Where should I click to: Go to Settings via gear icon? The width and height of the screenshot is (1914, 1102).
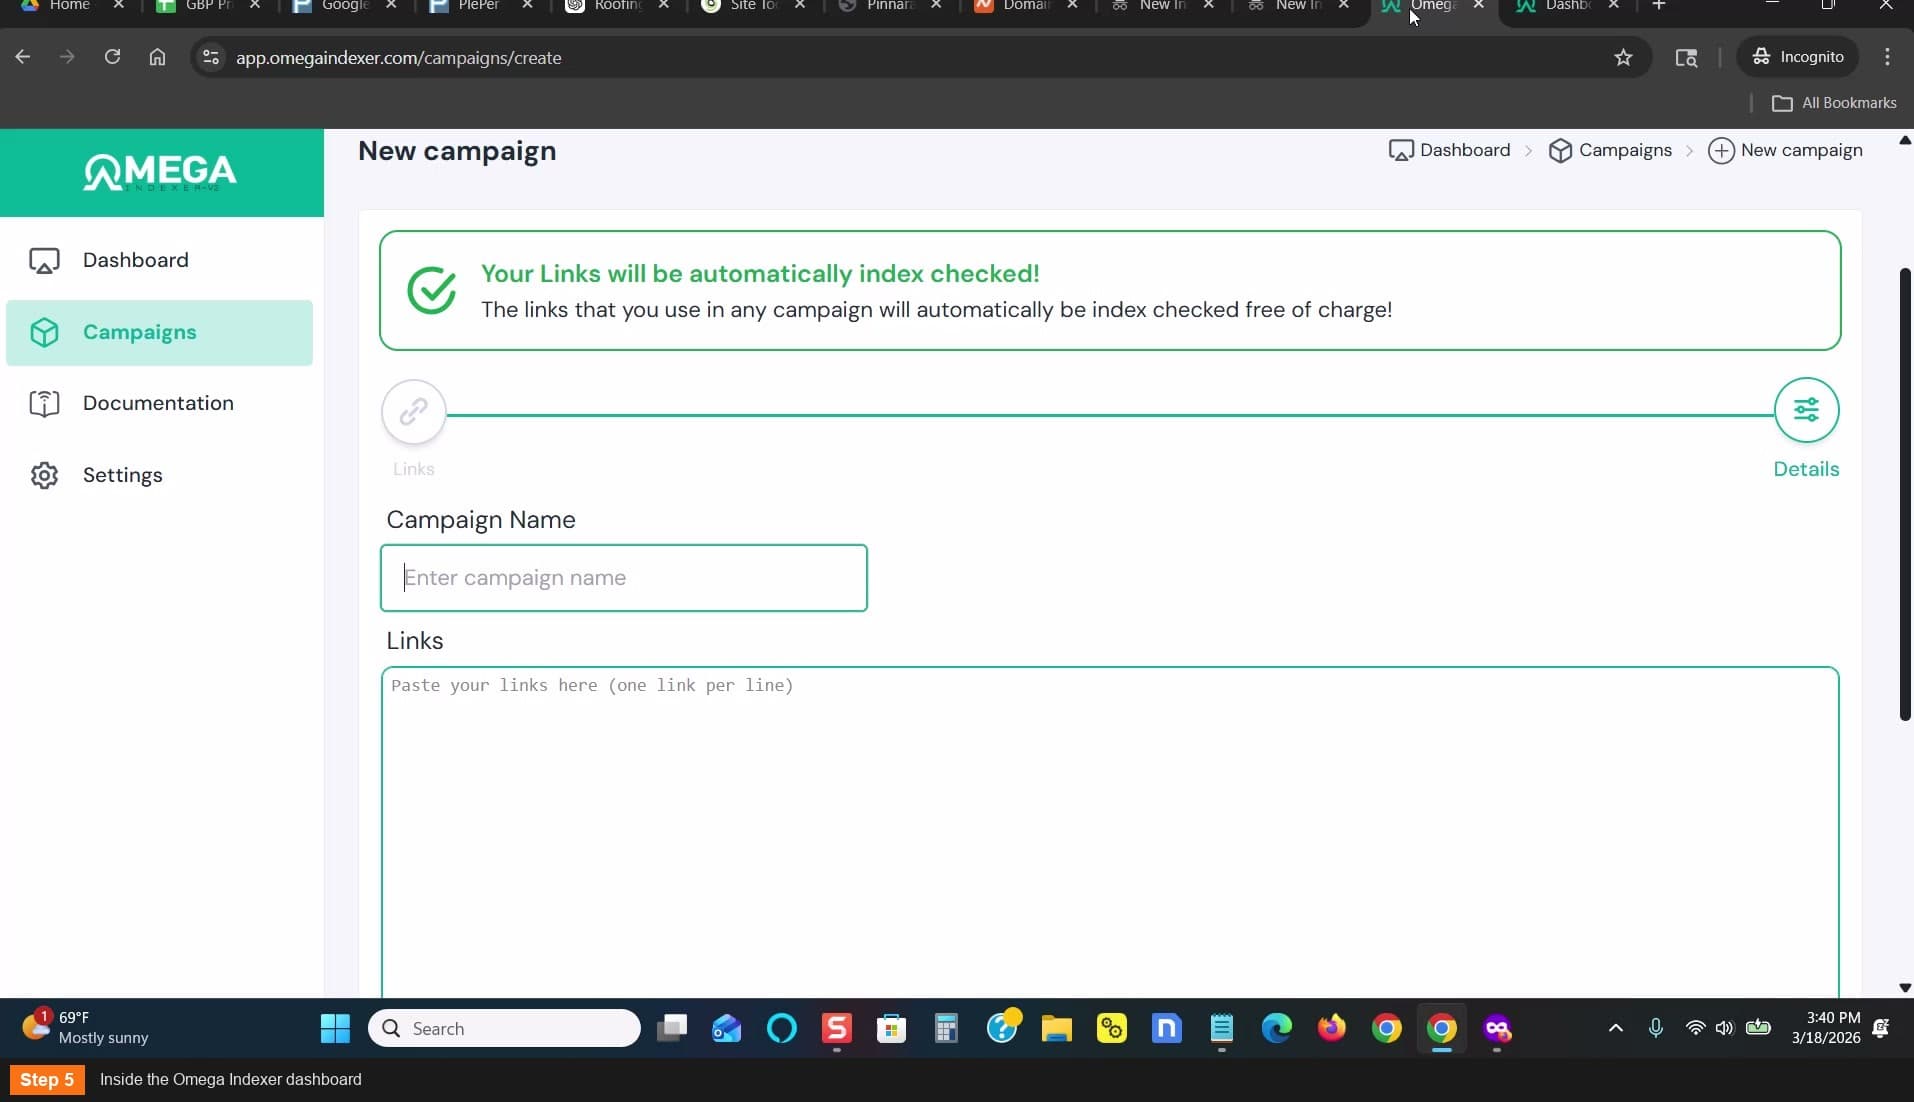tap(44, 475)
